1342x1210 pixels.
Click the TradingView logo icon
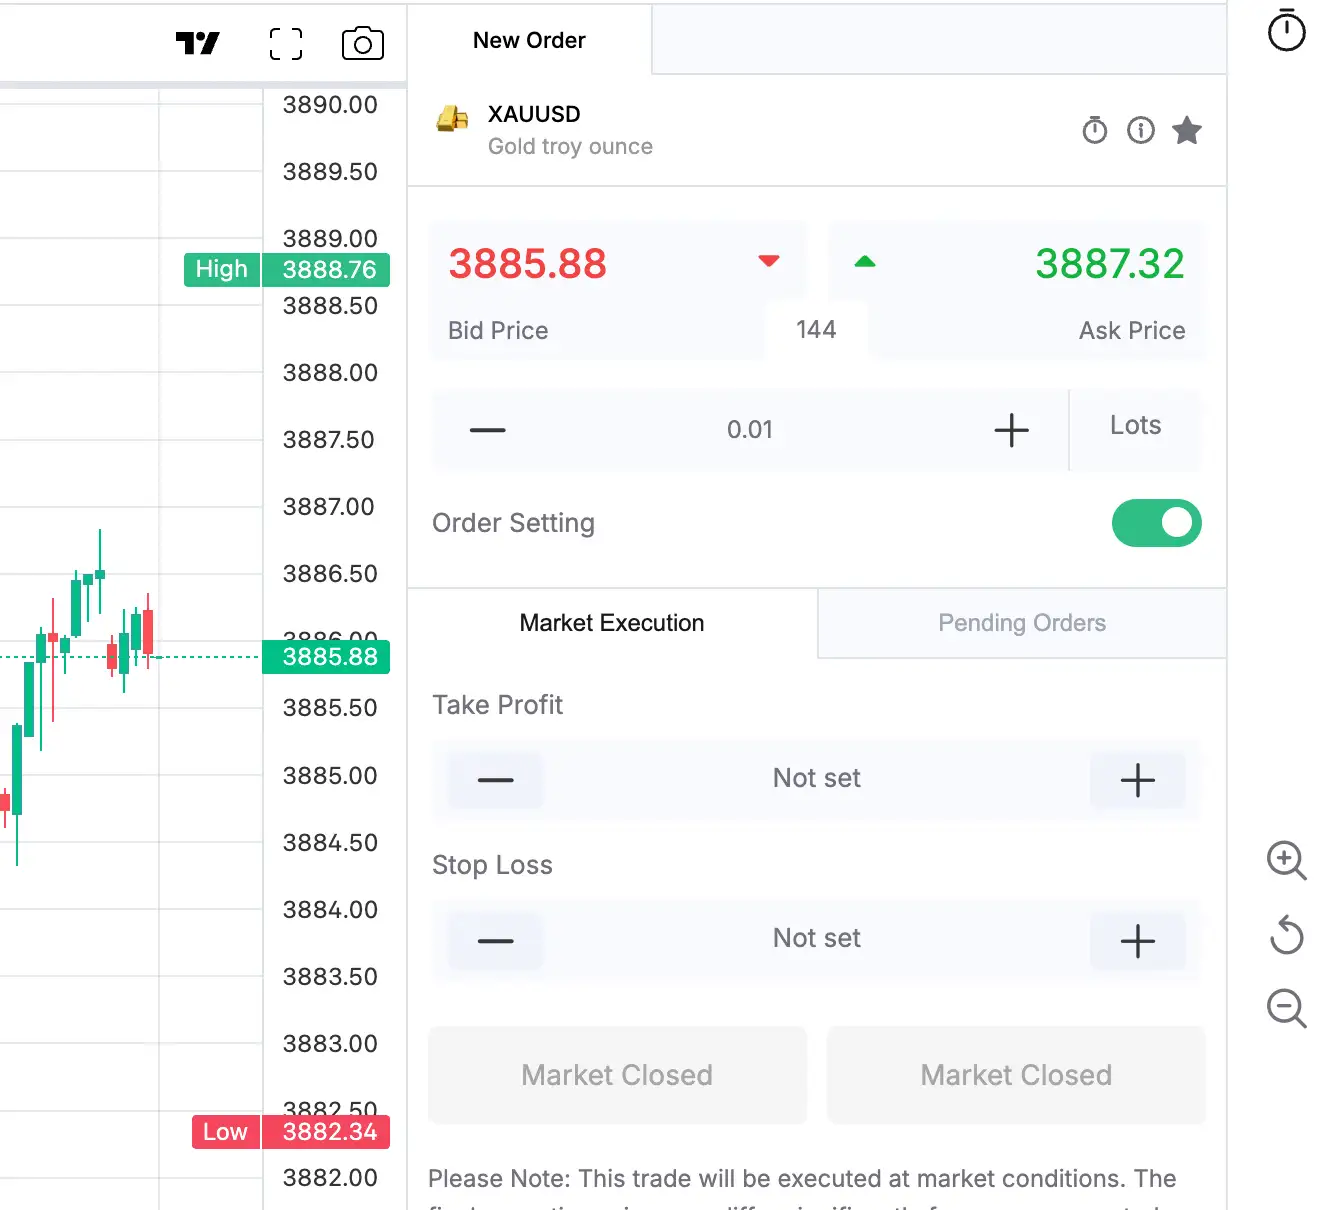197,43
